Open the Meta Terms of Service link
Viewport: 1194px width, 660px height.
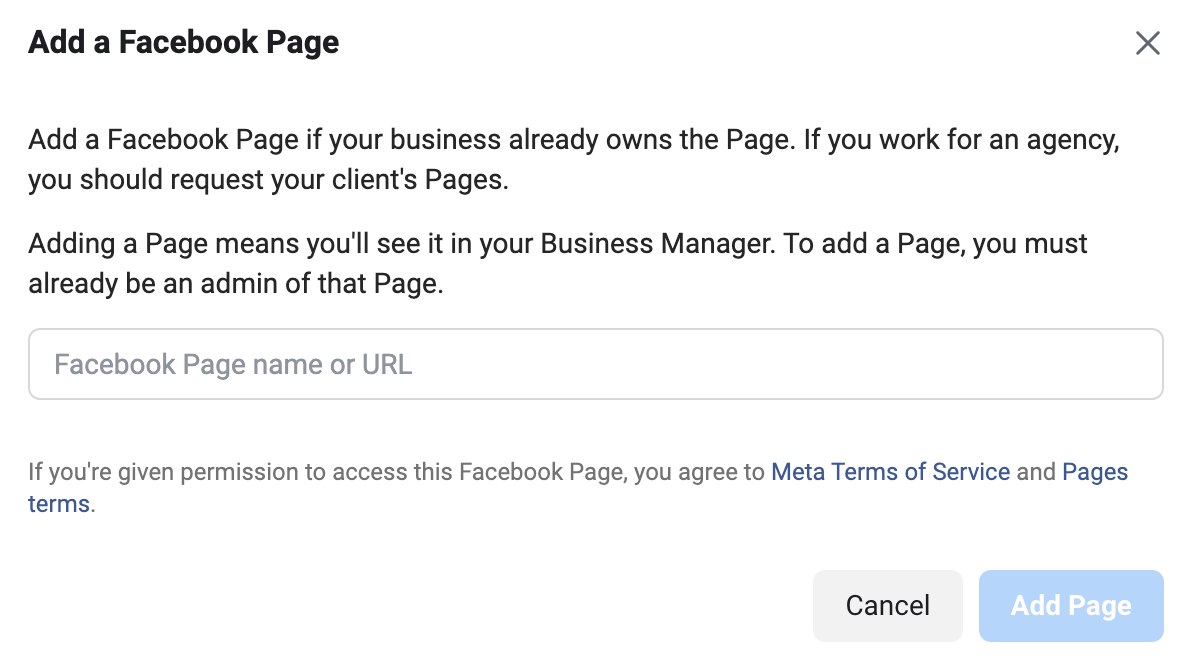pos(890,472)
